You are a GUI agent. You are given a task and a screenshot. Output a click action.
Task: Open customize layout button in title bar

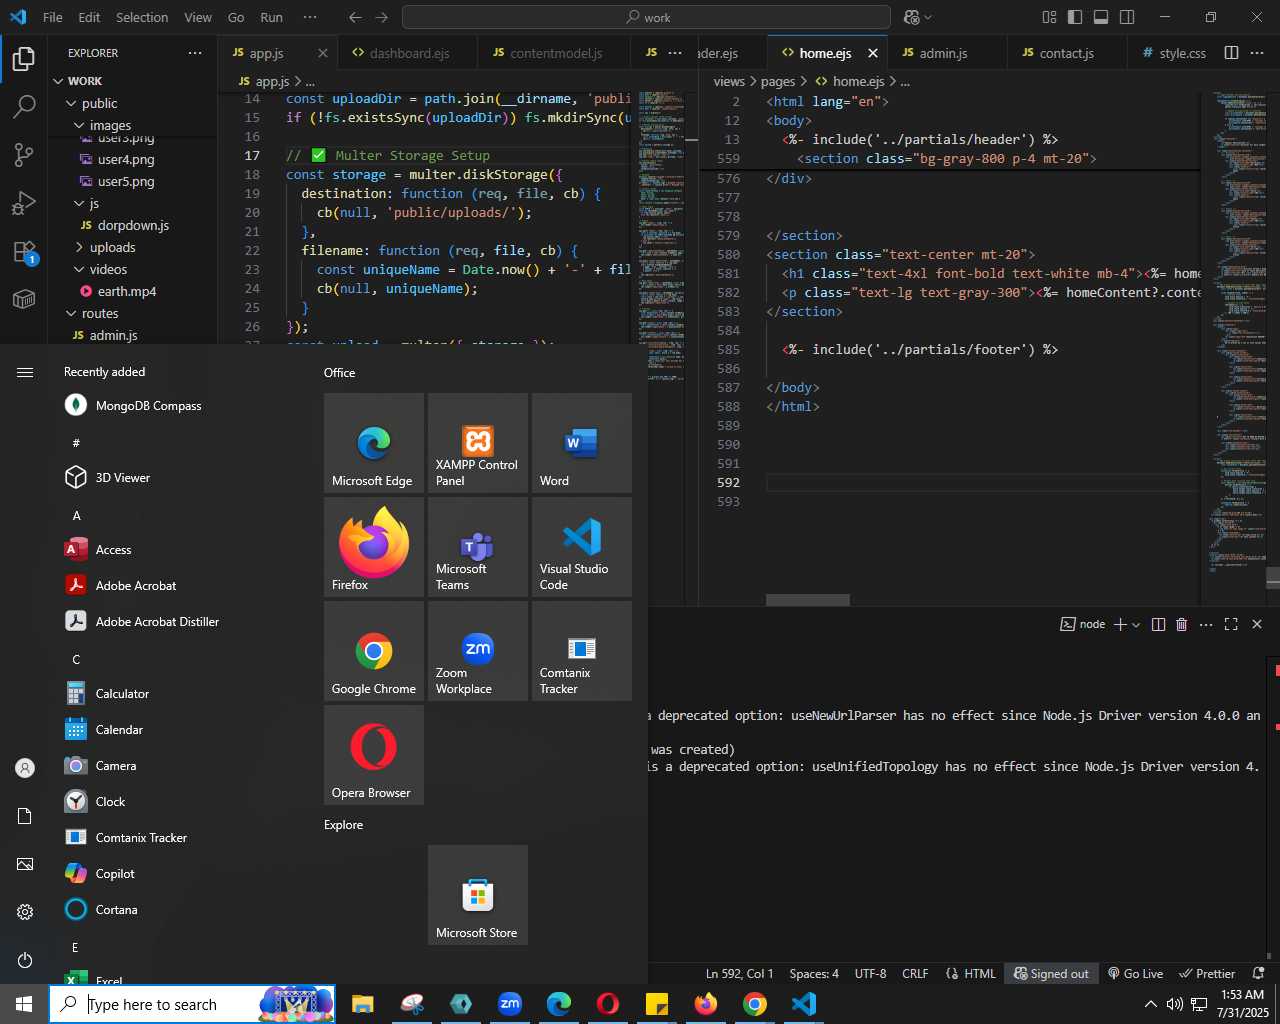1049,17
